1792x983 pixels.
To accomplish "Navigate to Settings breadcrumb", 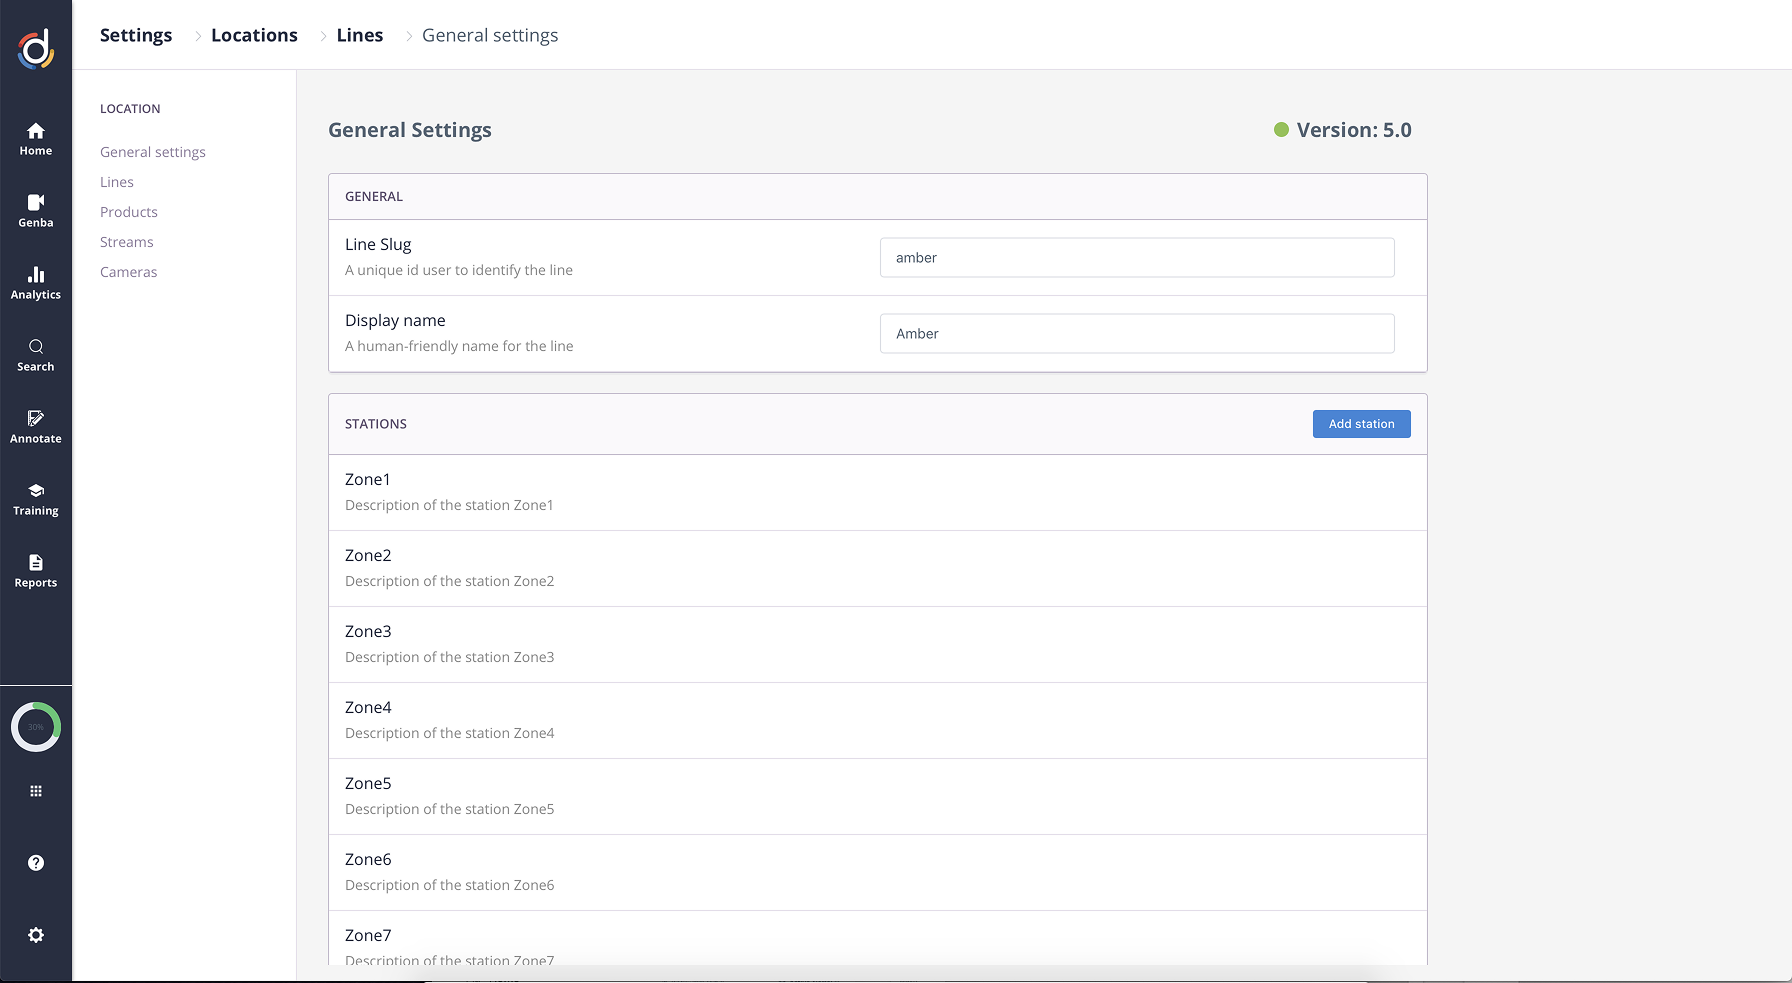I will [136, 35].
